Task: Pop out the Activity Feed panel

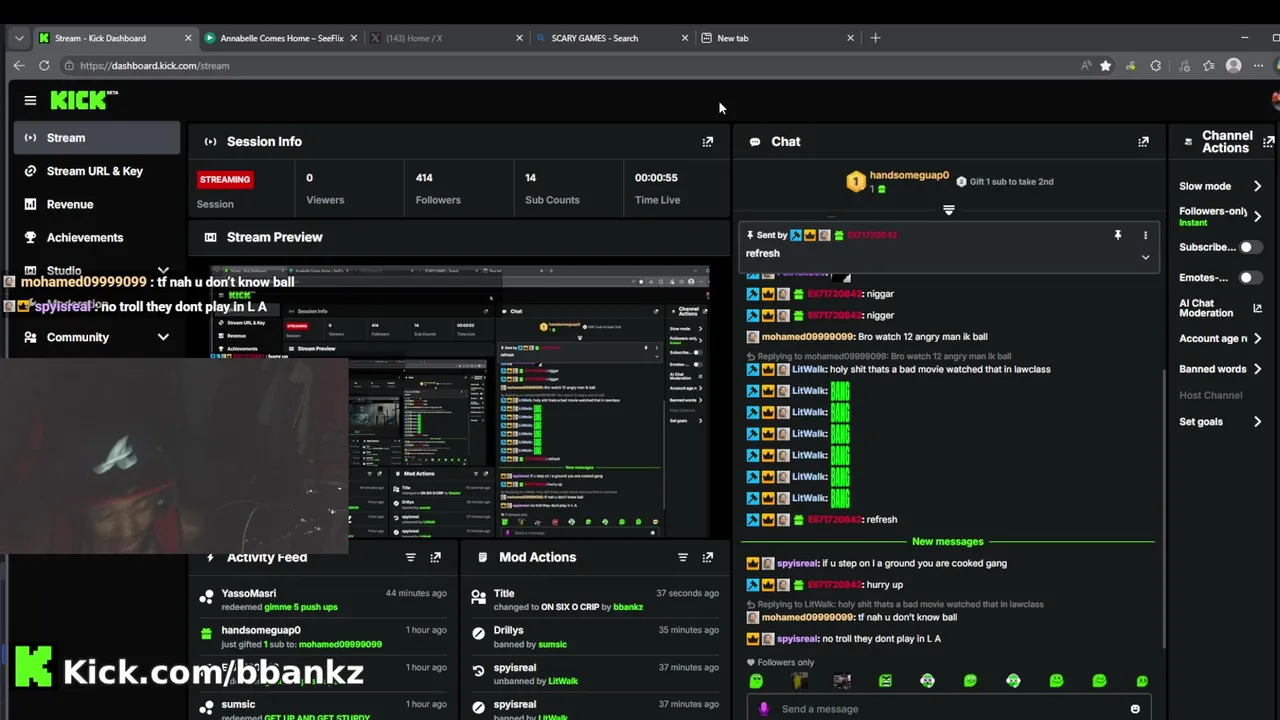Action: [435, 557]
